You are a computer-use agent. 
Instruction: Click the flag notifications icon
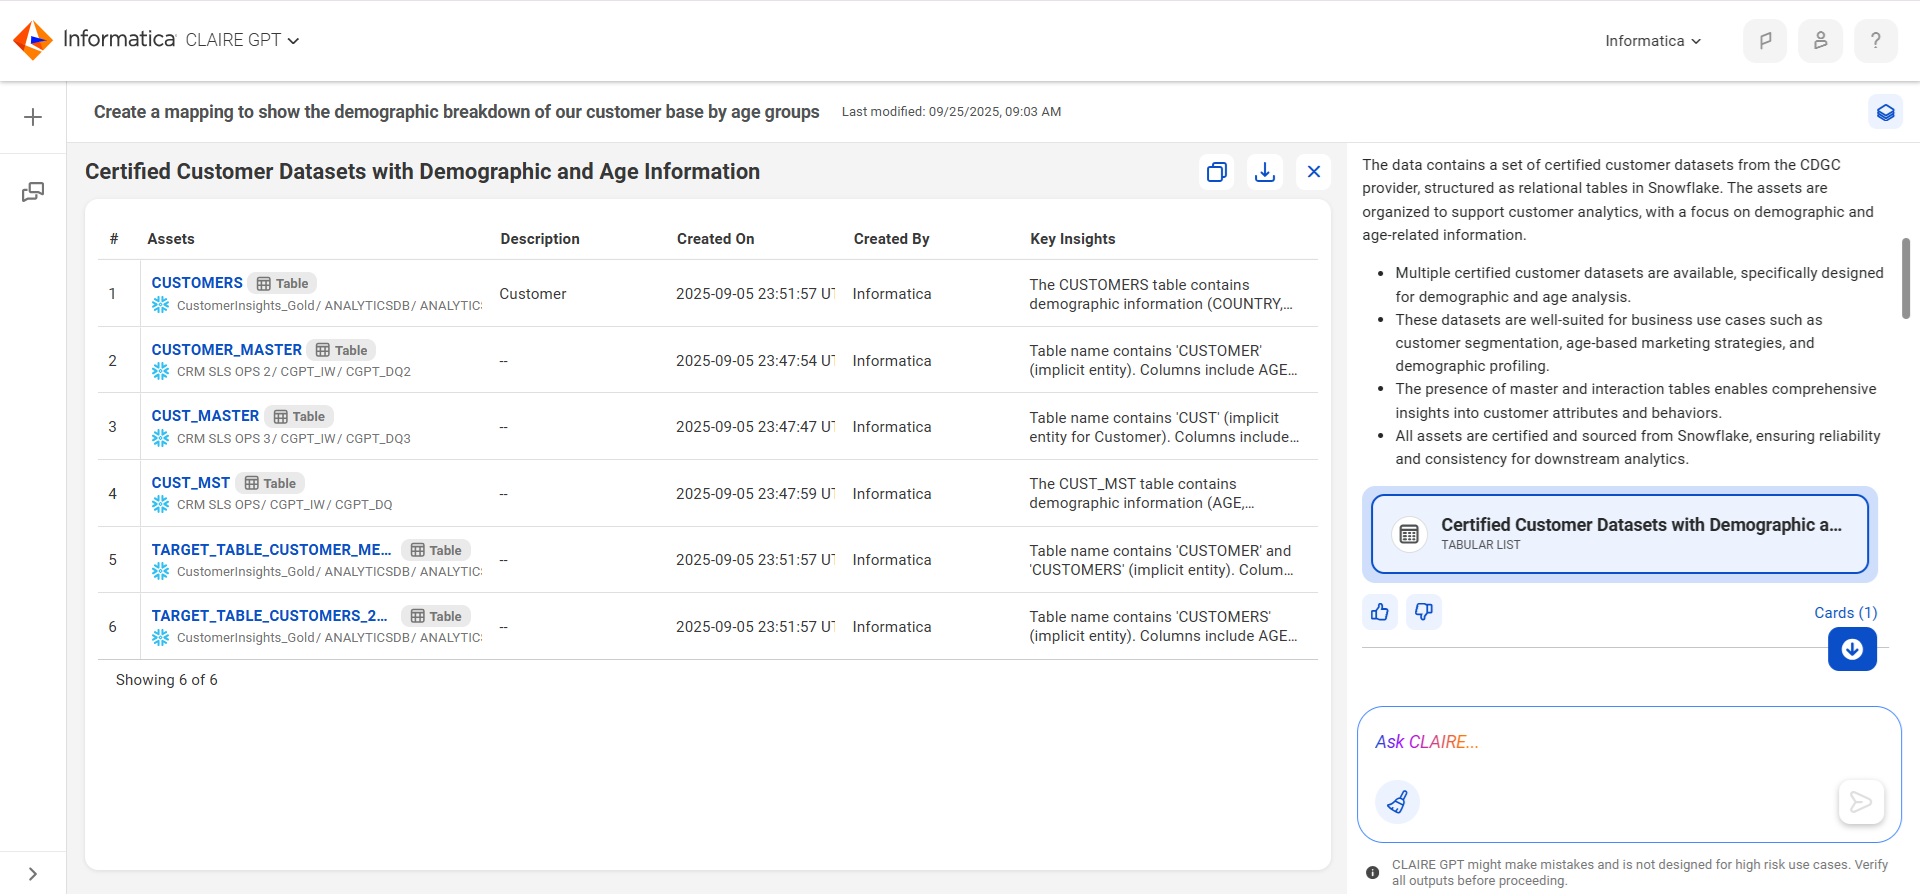(x=1765, y=41)
